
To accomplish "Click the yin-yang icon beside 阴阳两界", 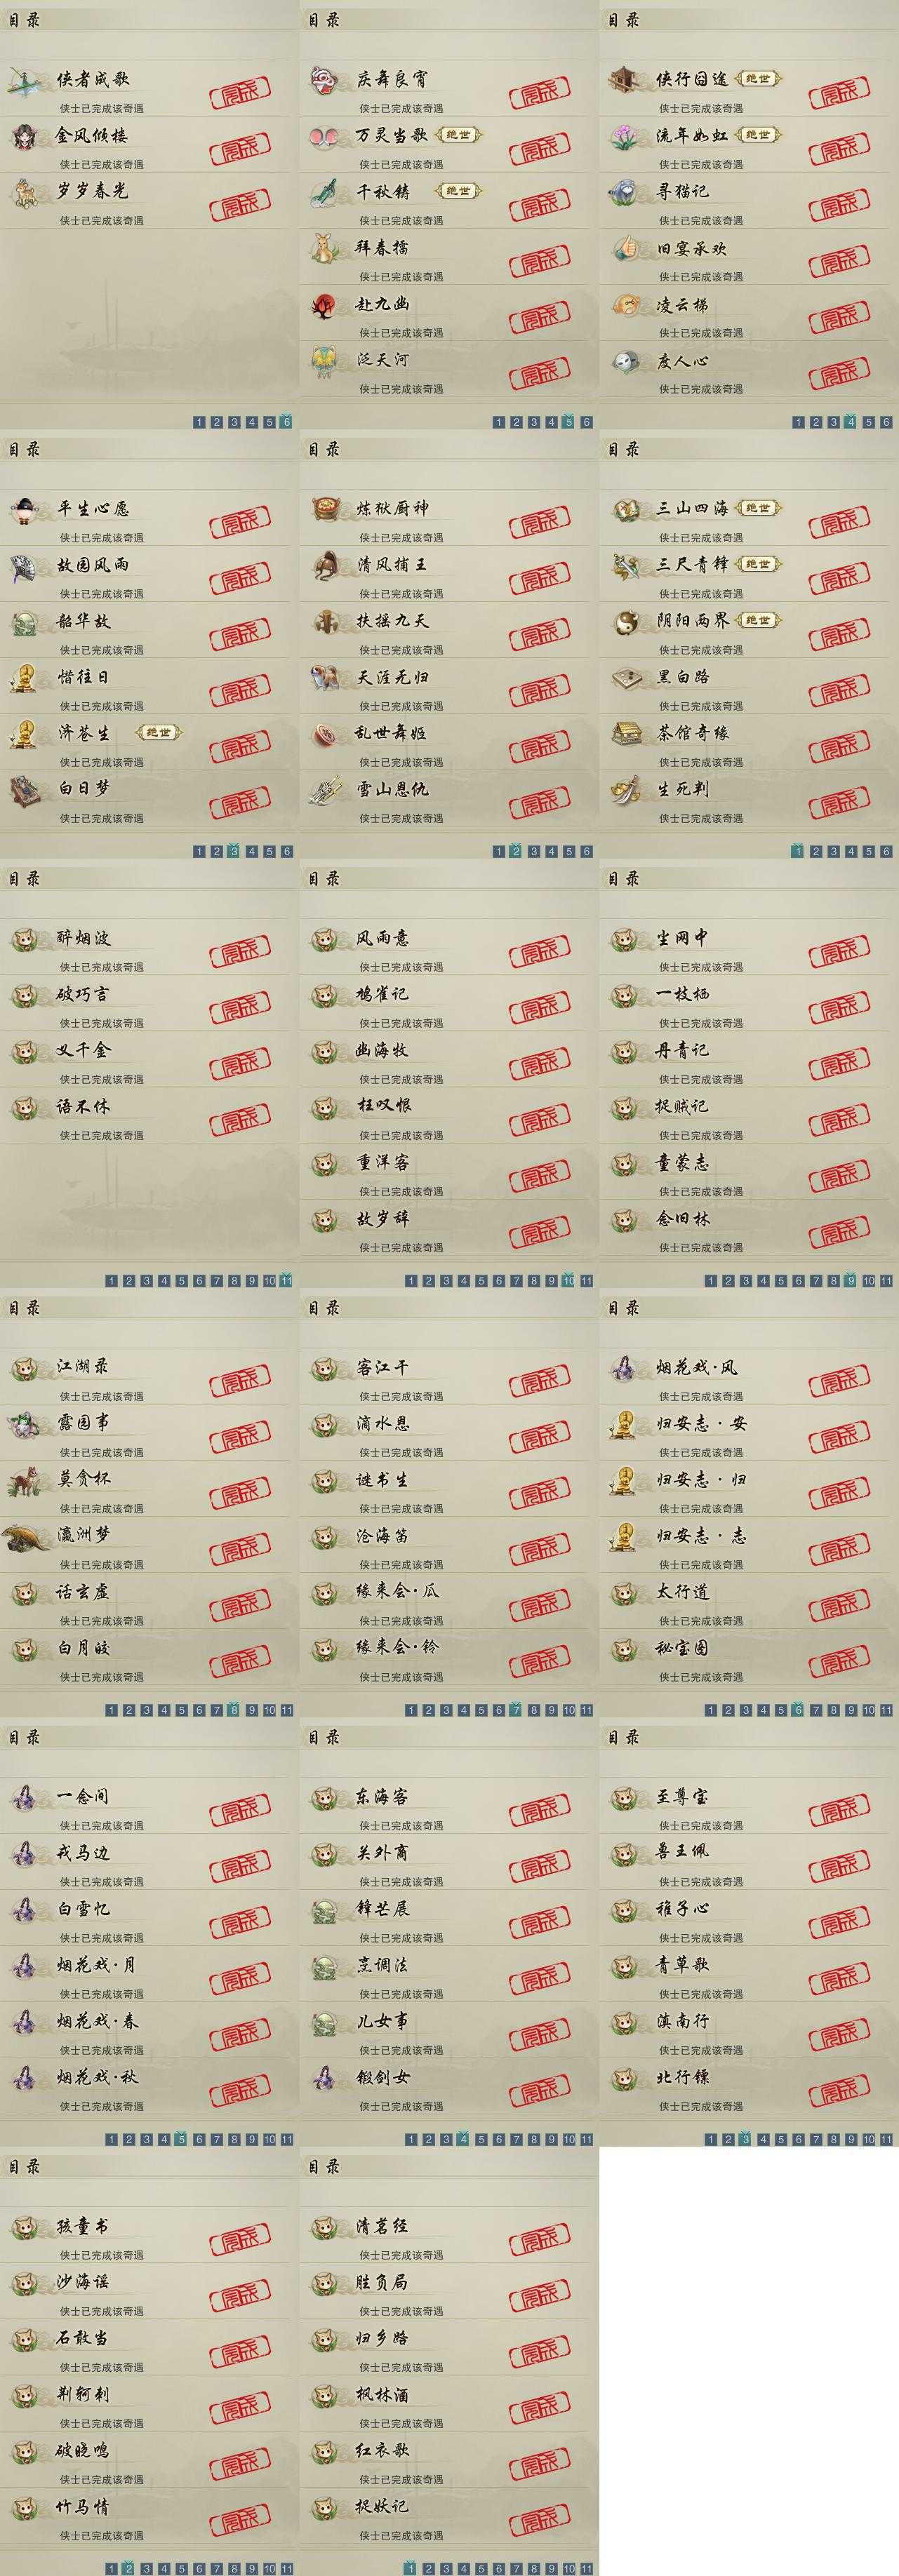I will pos(625,622).
